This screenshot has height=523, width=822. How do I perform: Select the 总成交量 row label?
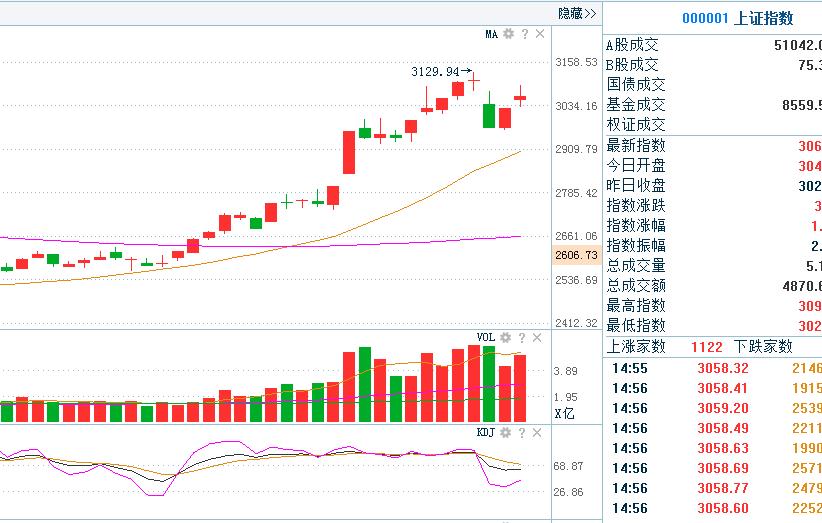pyautogui.click(x=636, y=265)
